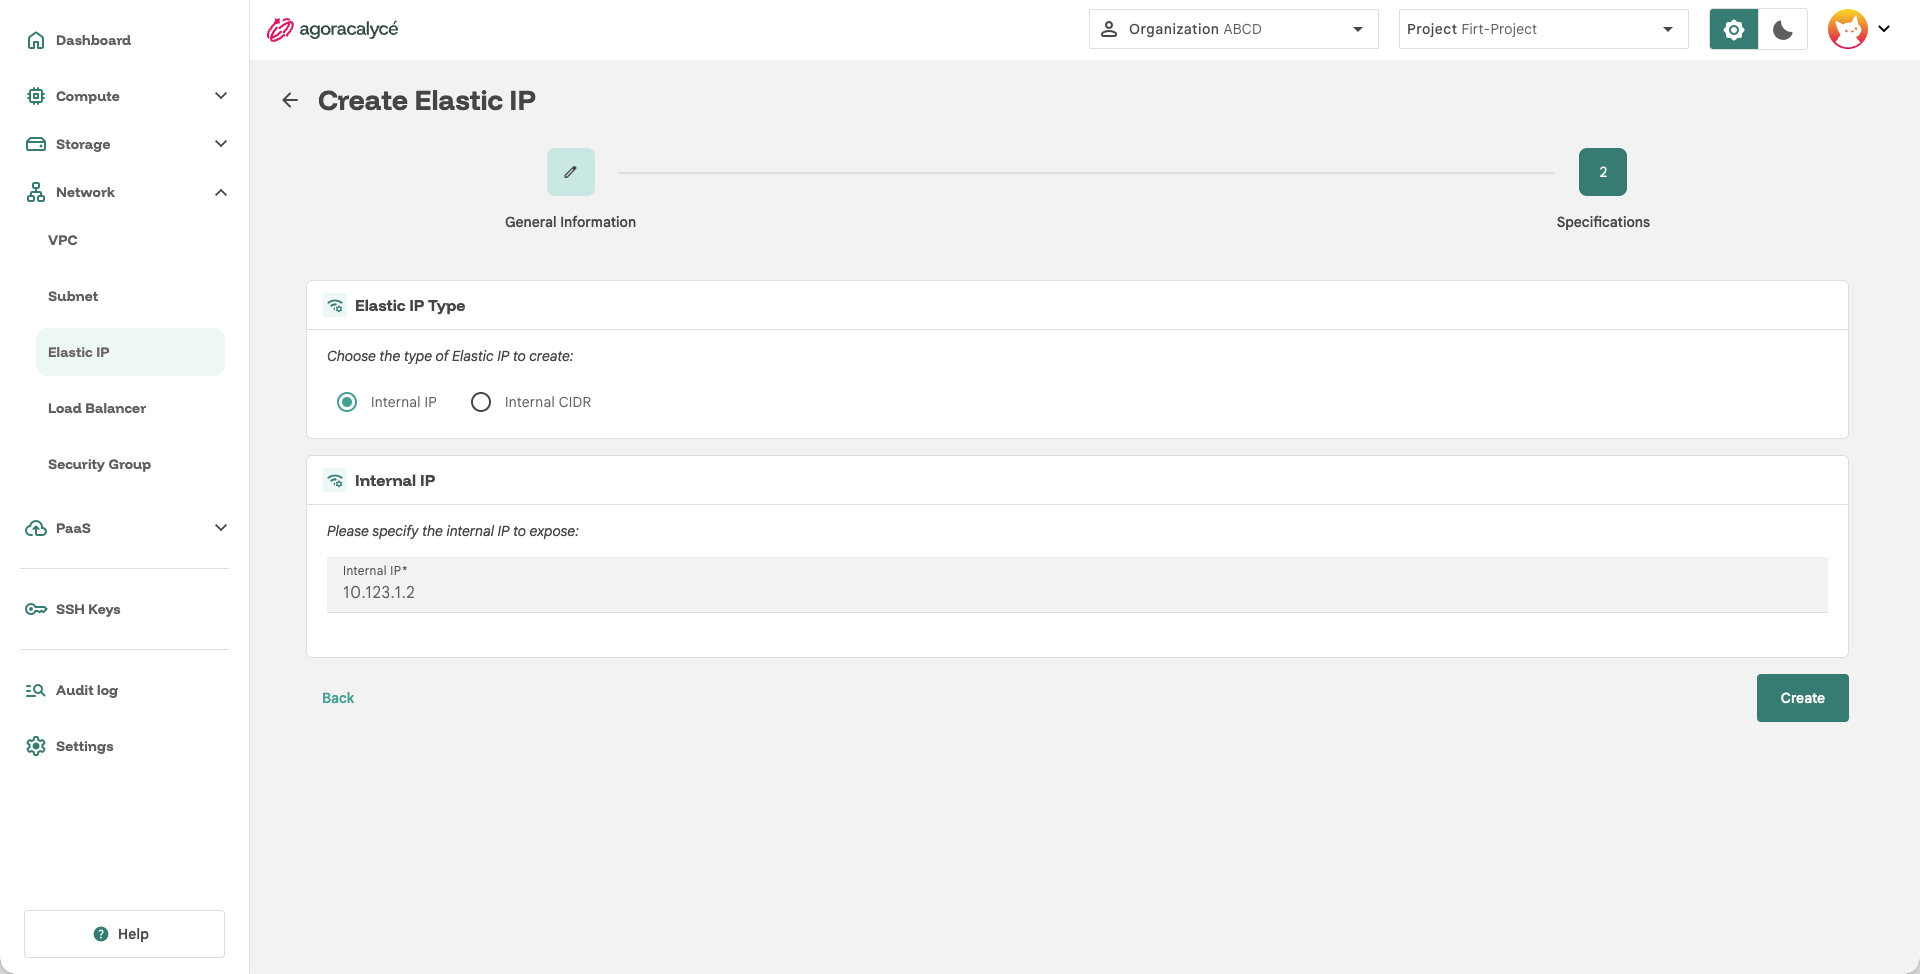Open the user avatar menu
The image size is (1920, 974).
[x=1848, y=29]
